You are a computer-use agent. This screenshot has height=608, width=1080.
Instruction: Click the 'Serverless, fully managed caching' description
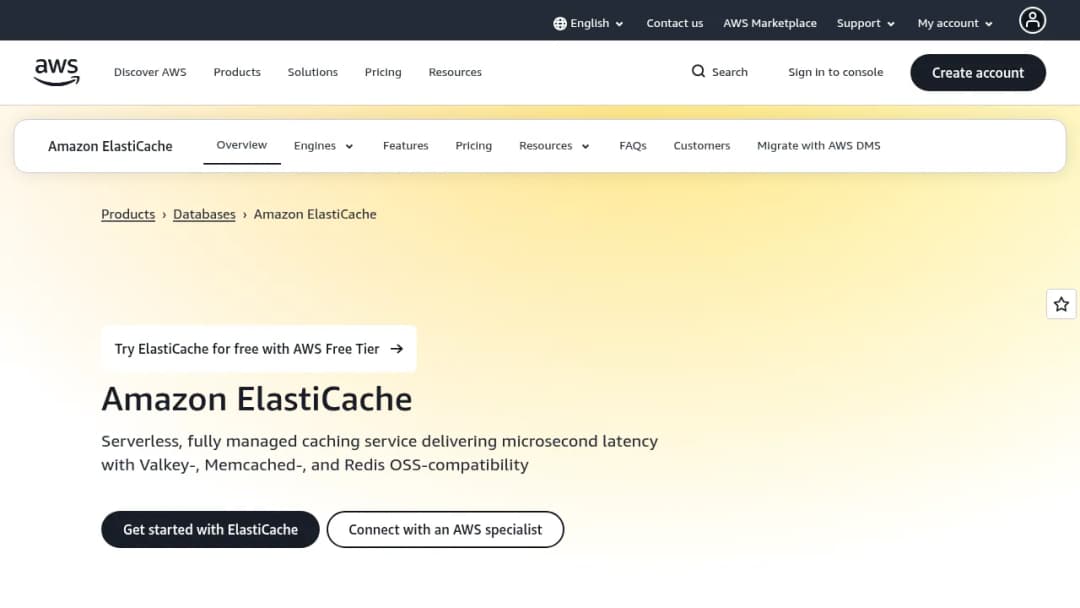pyautogui.click(x=380, y=453)
